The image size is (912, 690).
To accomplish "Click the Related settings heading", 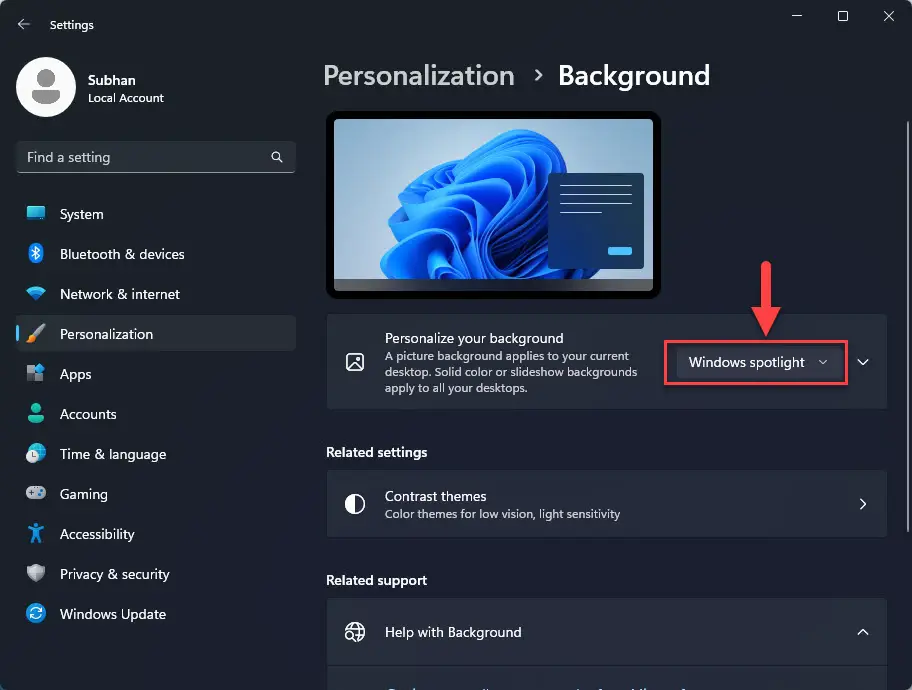I will click(376, 452).
